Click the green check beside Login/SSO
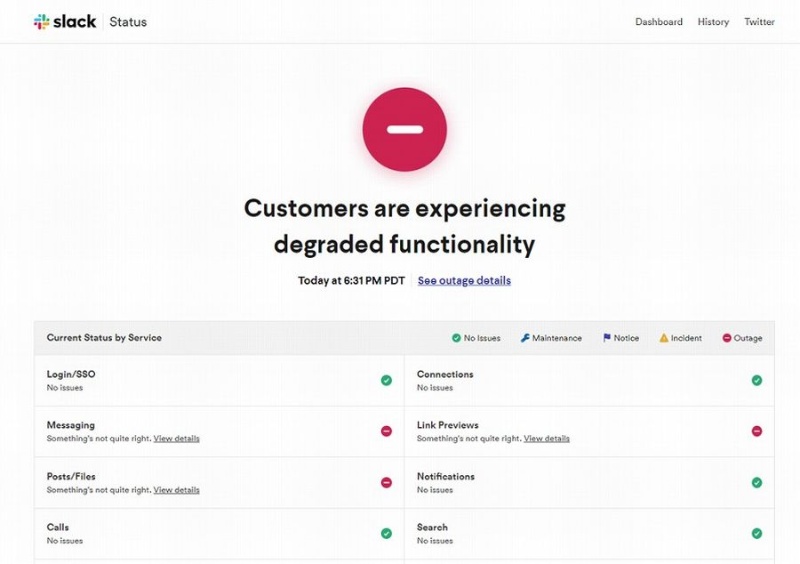The height and width of the screenshot is (564, 800). point(386,380)
